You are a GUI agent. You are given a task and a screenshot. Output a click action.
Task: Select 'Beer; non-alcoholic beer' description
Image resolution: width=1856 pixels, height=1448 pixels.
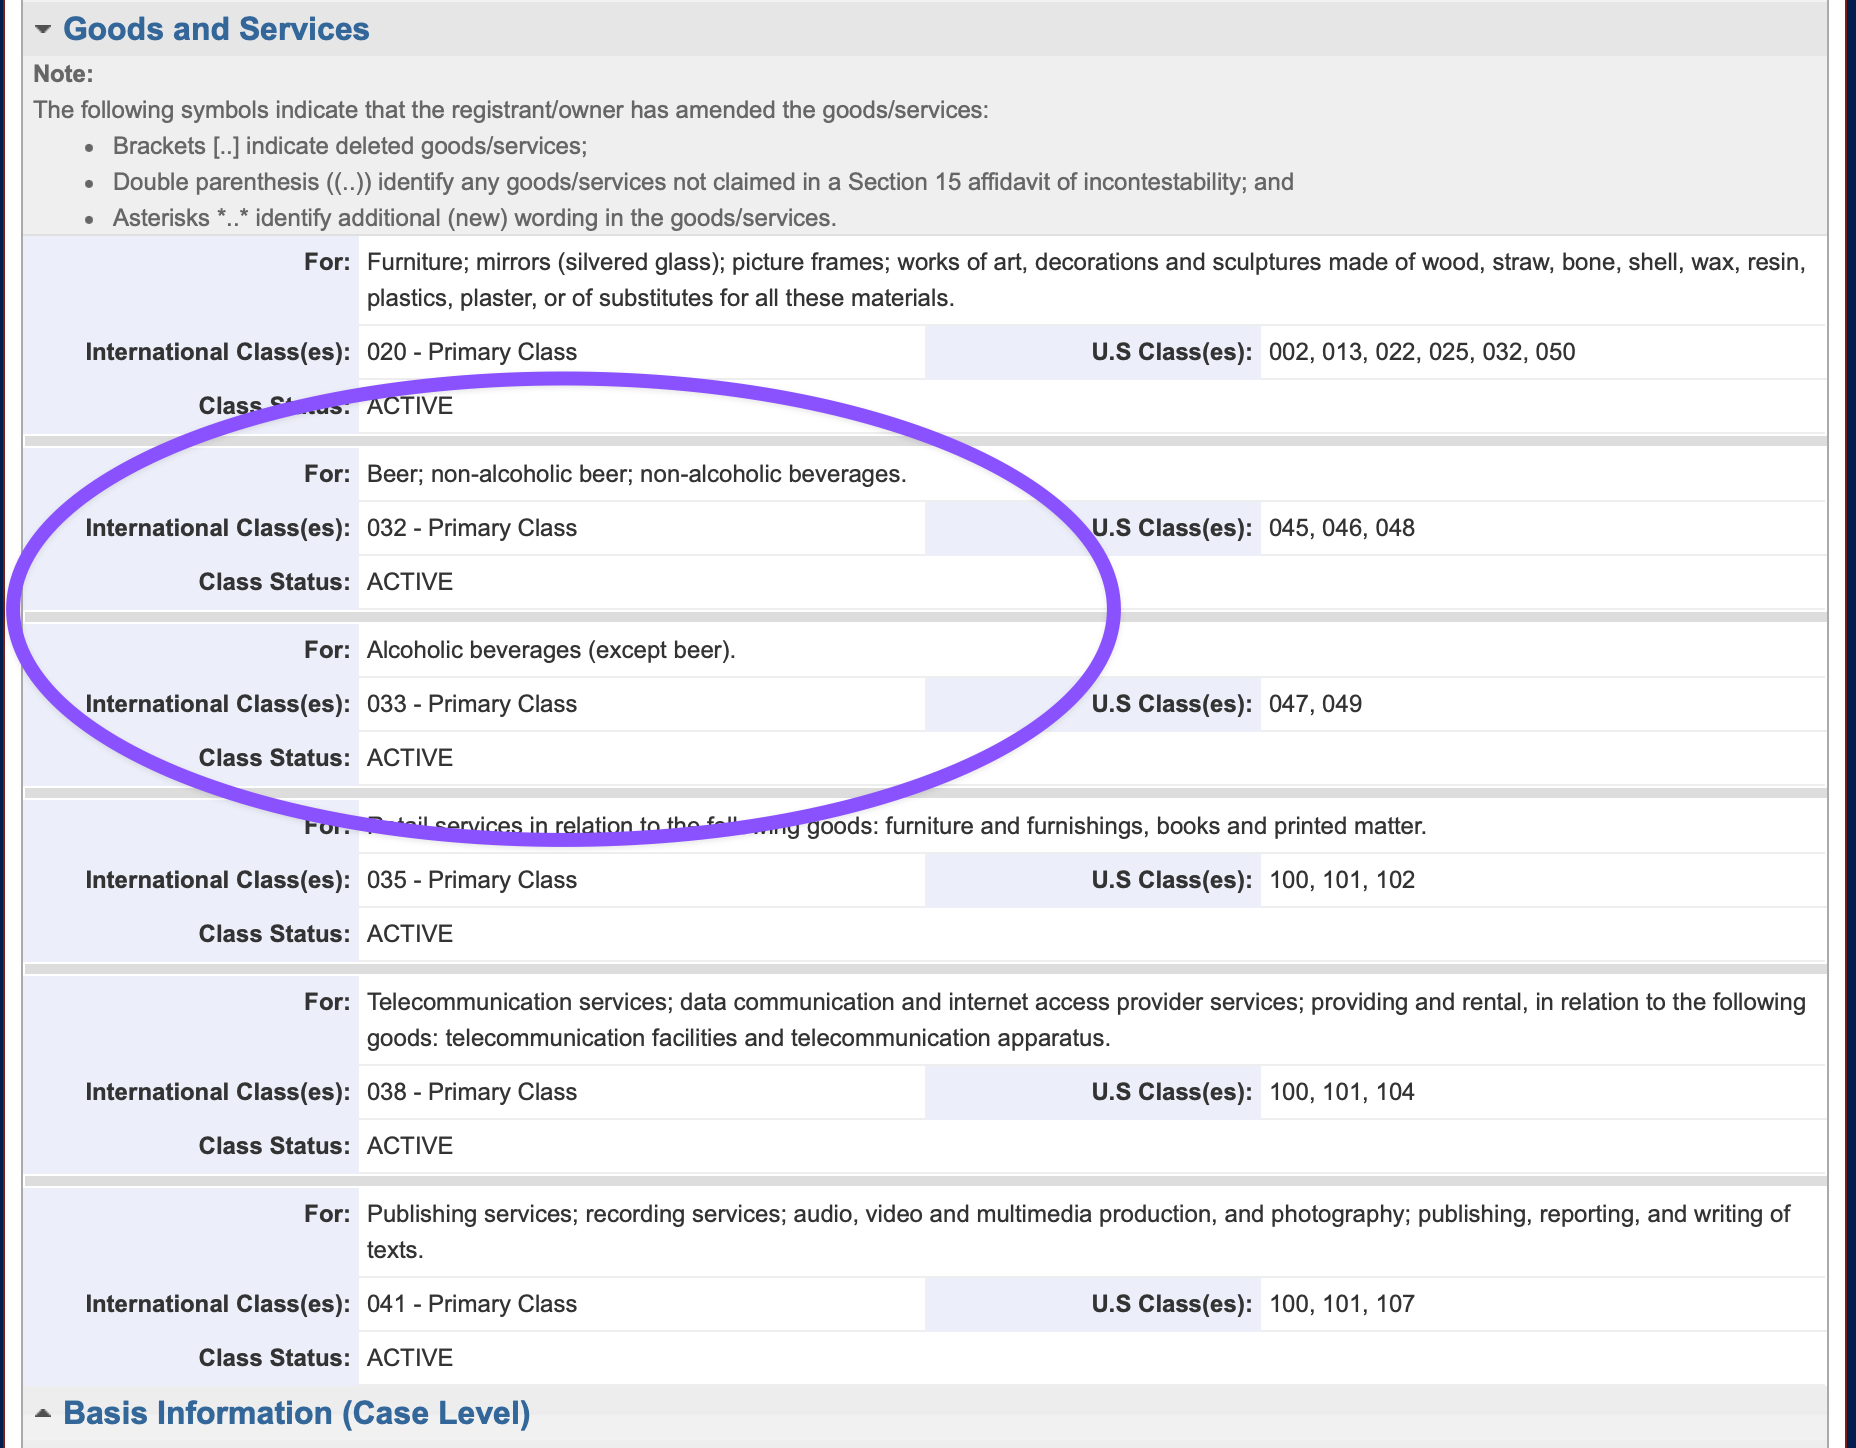(637, 474)
